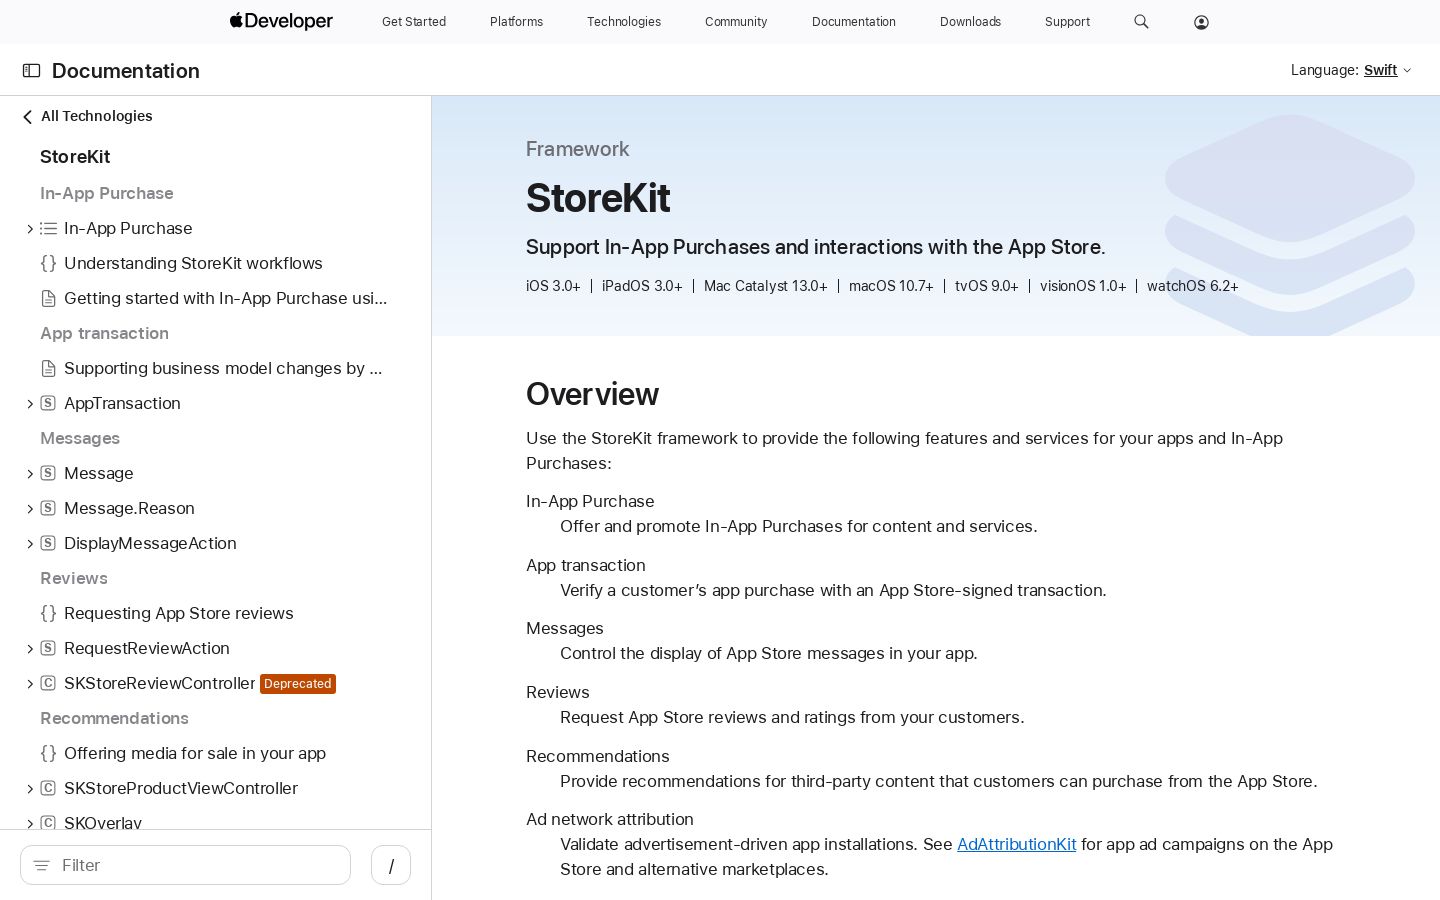
Task: Select the RequestReviewAction sidebar entry
Action: 147,649
